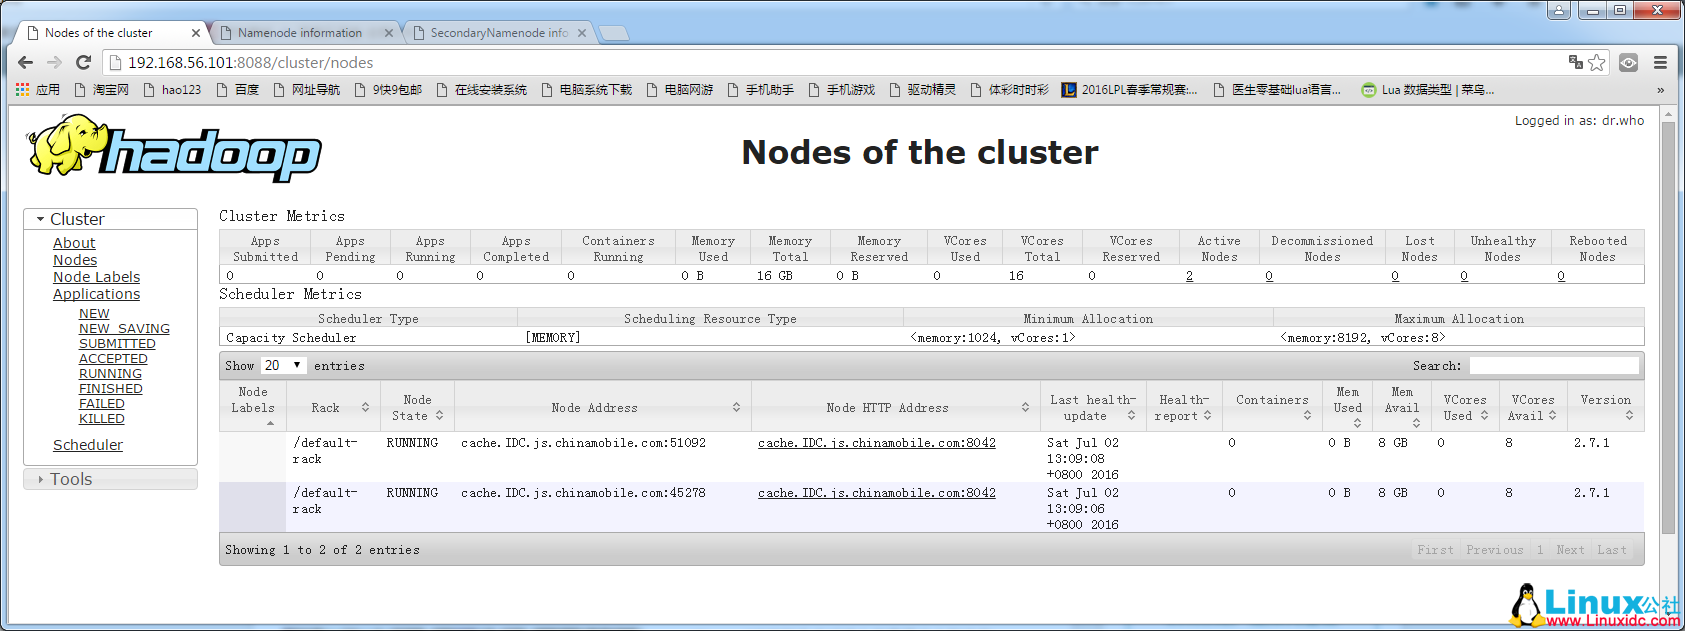Open the Lua 数据类型 bookmark
This screenshot has height=631, width=1685.
click(x=1427, y=90)
